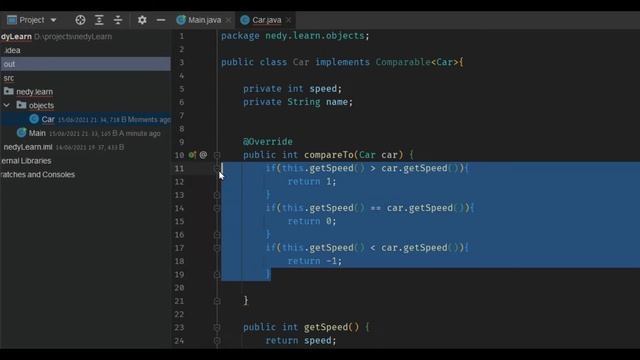
Task: Select the dyLearn project root
Action: [16, 37]
